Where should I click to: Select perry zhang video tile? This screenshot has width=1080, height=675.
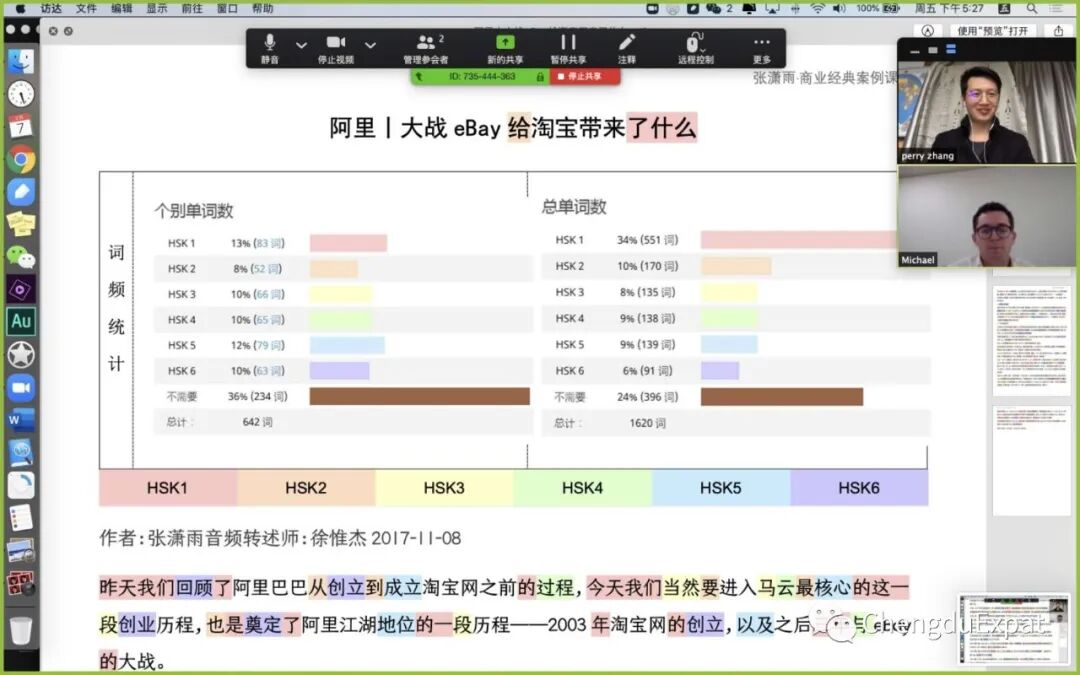(986, 112)
